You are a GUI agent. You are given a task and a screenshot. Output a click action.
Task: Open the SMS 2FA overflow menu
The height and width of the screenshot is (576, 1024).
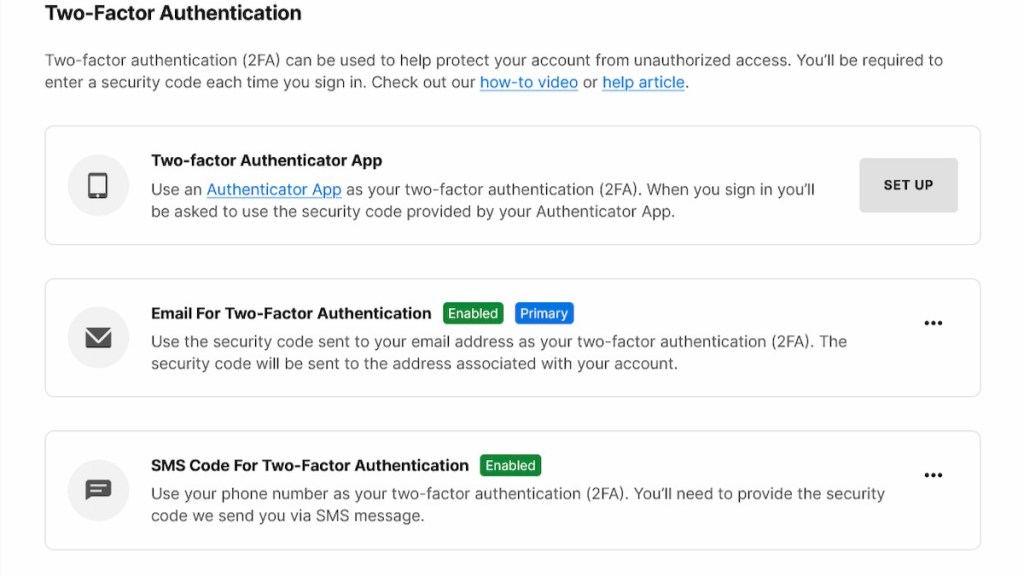pos(933,474)
